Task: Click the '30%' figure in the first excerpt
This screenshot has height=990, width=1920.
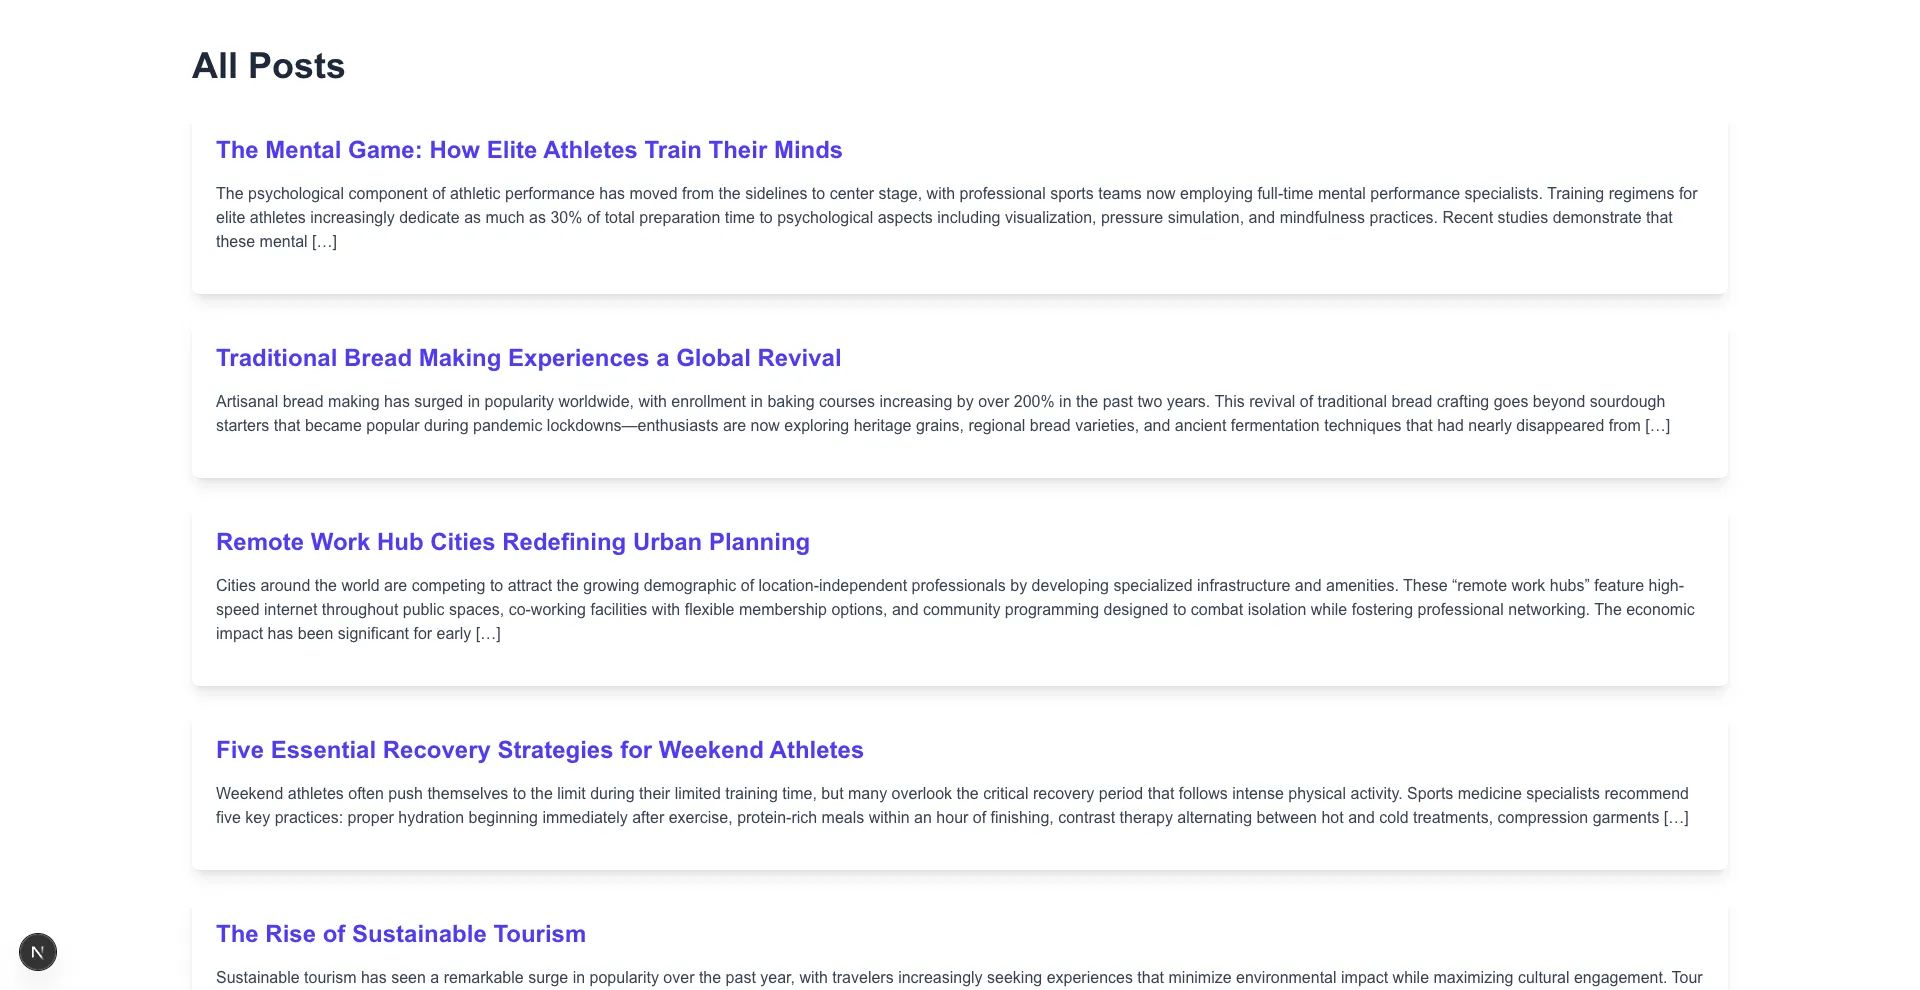Action: tap(566, 218)
